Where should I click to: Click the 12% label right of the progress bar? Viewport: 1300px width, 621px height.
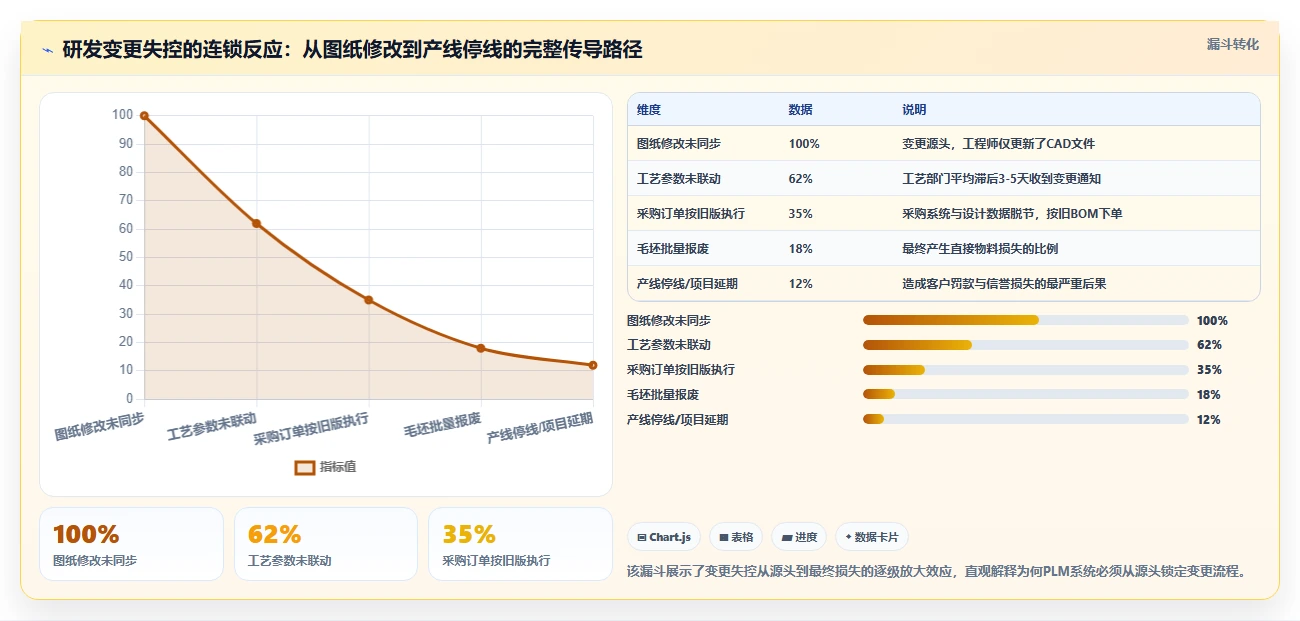(1208, 420)
